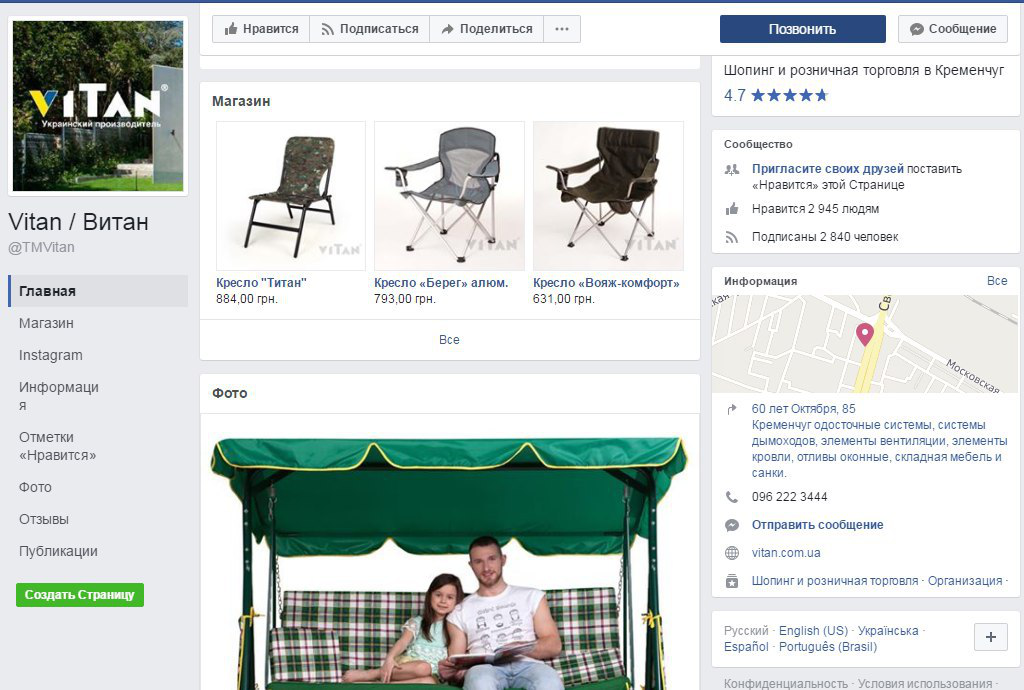
Task: Switch language to Português (Brasil)
Action: tap(827, 646)
